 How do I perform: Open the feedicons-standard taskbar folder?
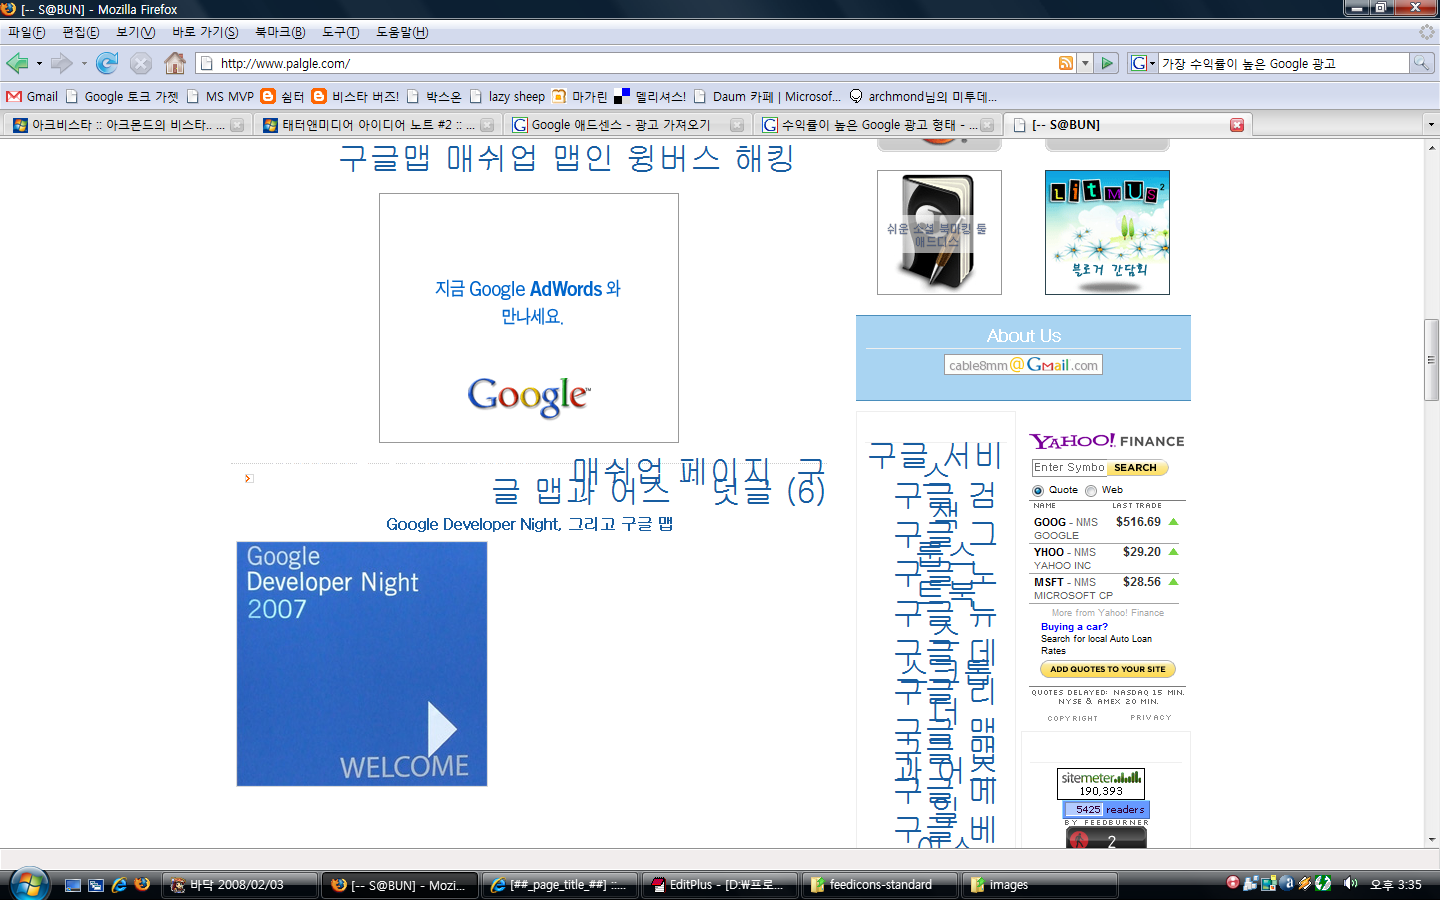(x=880, y=885)
